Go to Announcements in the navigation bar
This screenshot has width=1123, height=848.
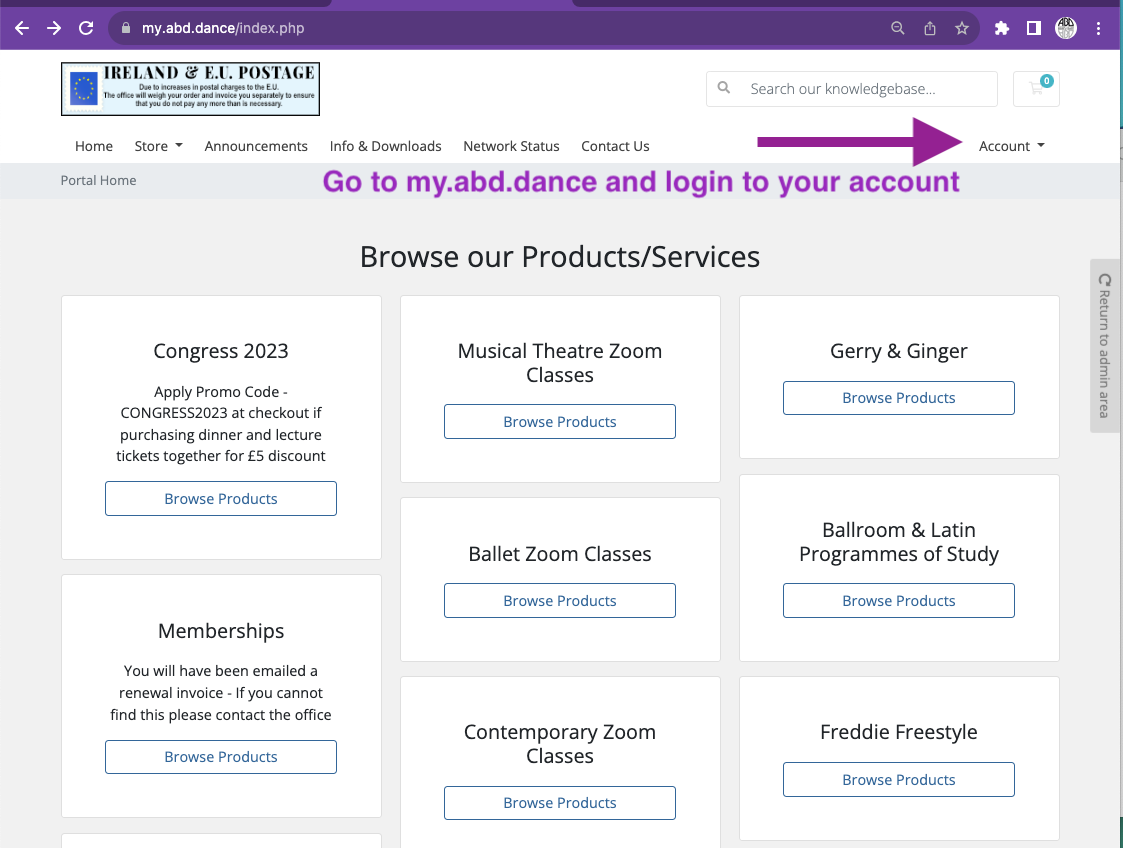pyautogui.click(x=256, y=146)
